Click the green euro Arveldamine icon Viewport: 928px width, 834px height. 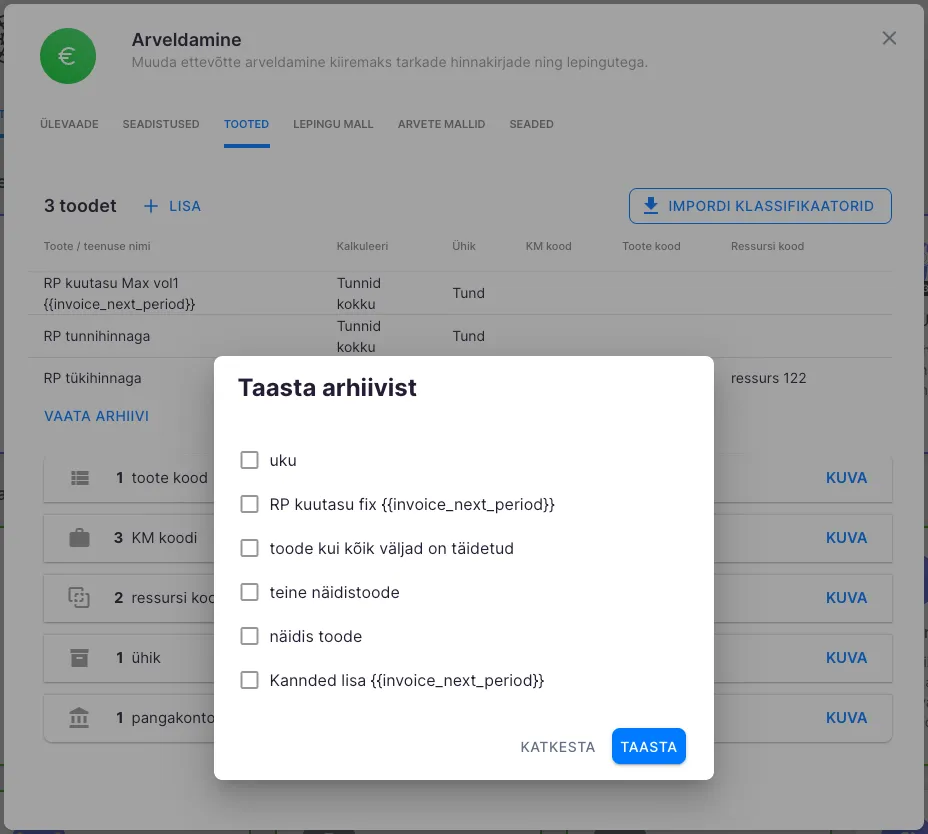[x=67, y=56]
